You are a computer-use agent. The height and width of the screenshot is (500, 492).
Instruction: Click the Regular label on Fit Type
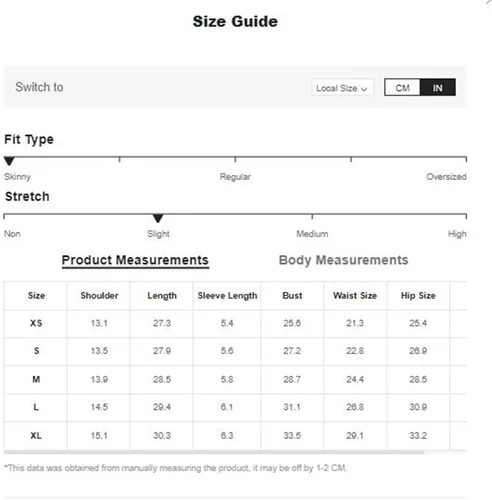pos(235,177)
